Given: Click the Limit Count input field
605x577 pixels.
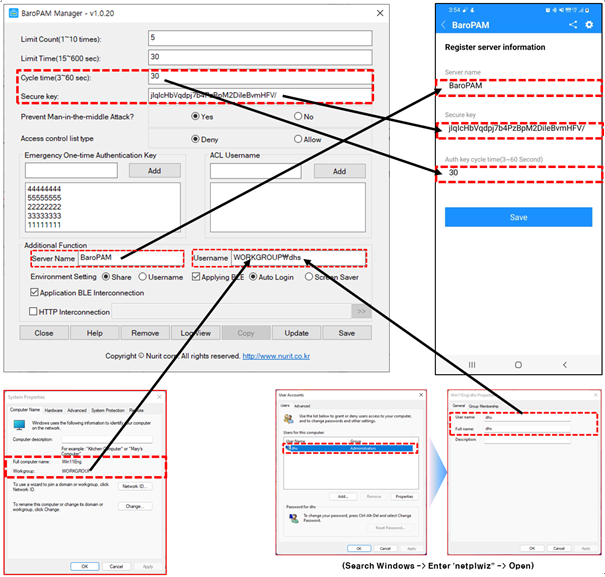Looking at the screenshot, I should (x=260, y=38).
